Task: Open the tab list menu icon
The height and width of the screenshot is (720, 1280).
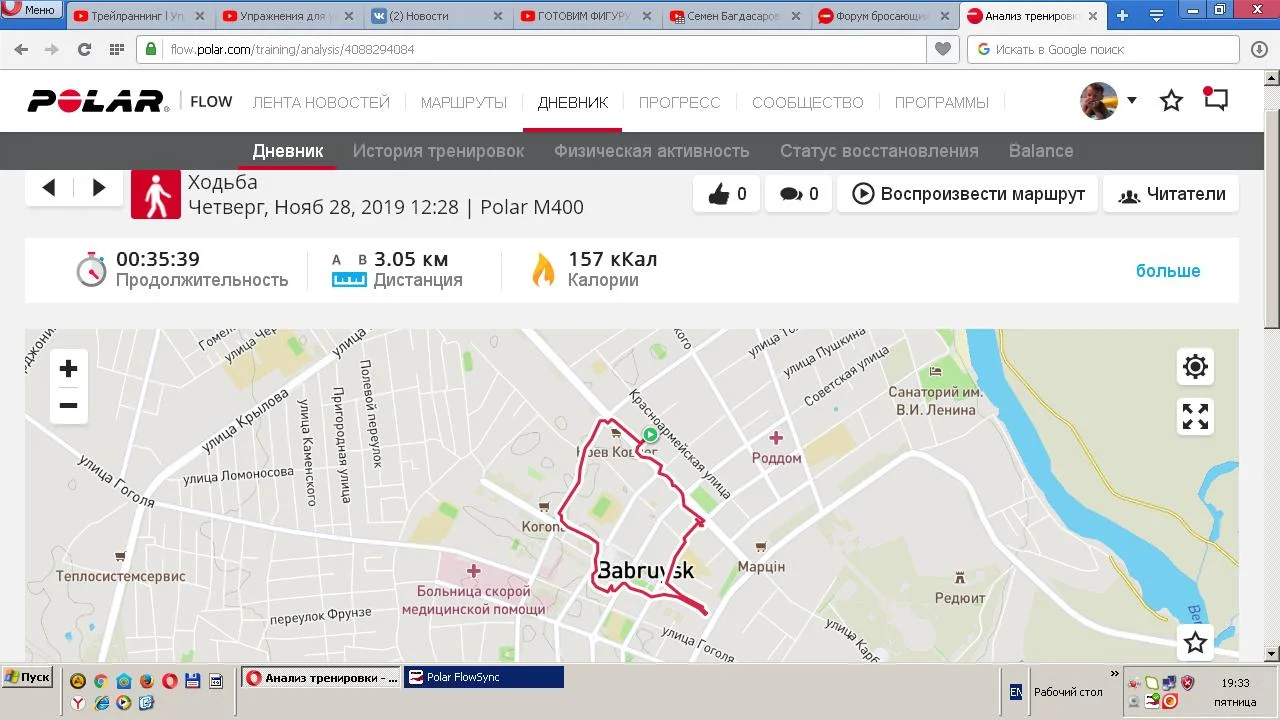Action: point(1156,16)
